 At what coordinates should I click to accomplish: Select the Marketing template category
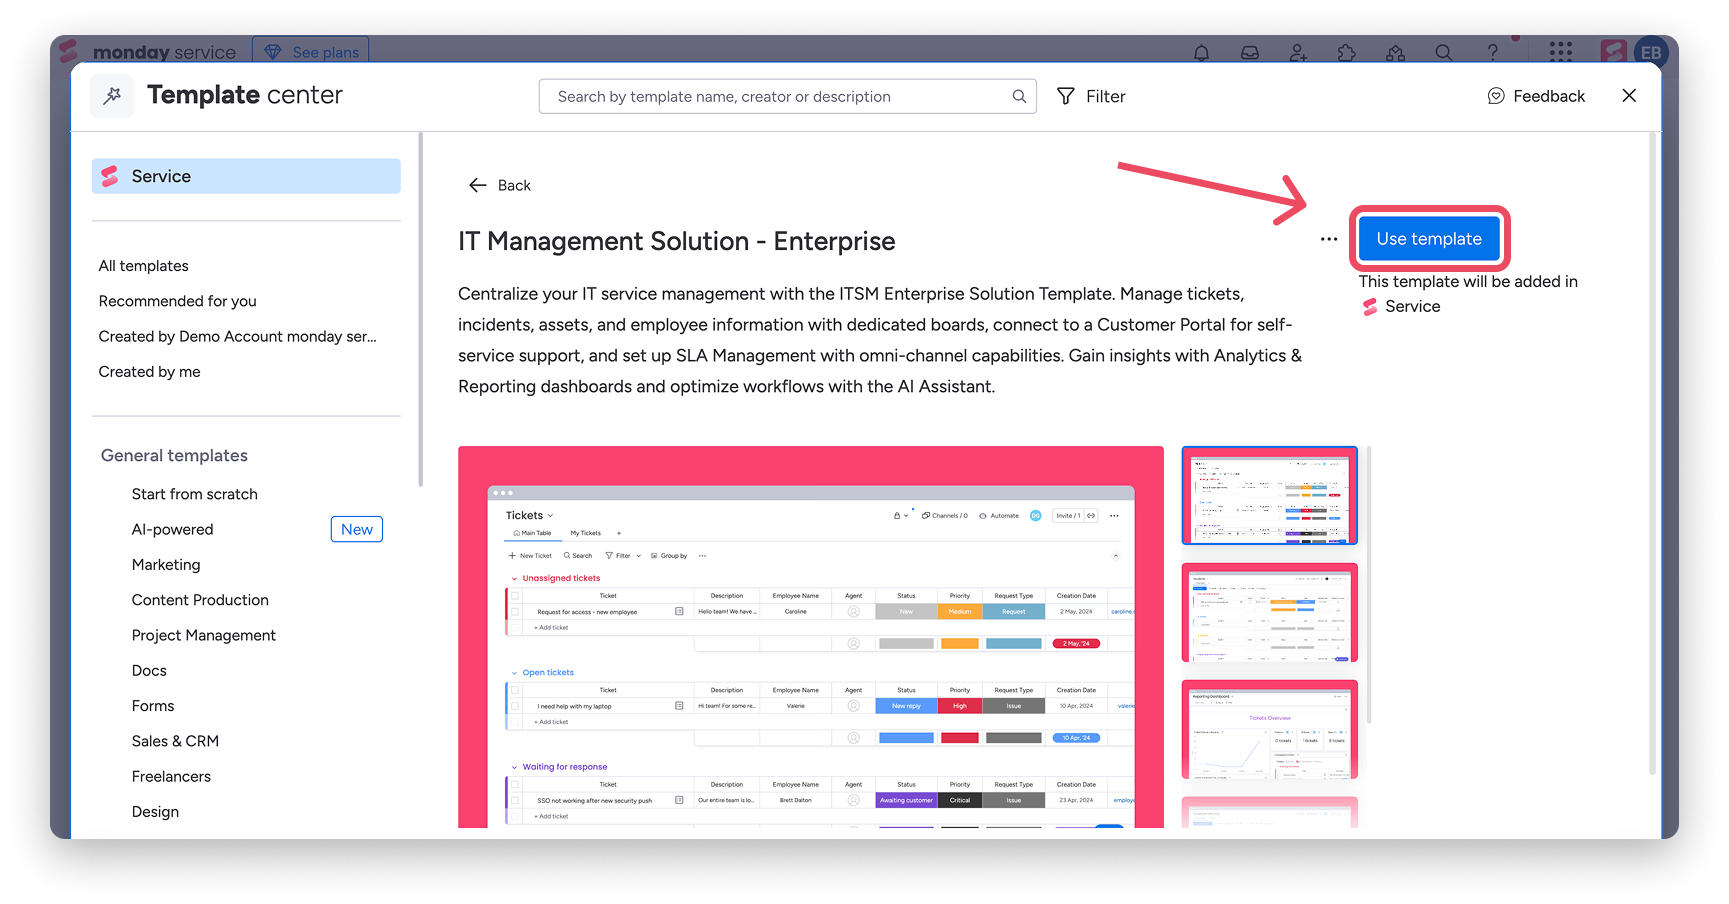pyautogui.click(x=165, y=565)
